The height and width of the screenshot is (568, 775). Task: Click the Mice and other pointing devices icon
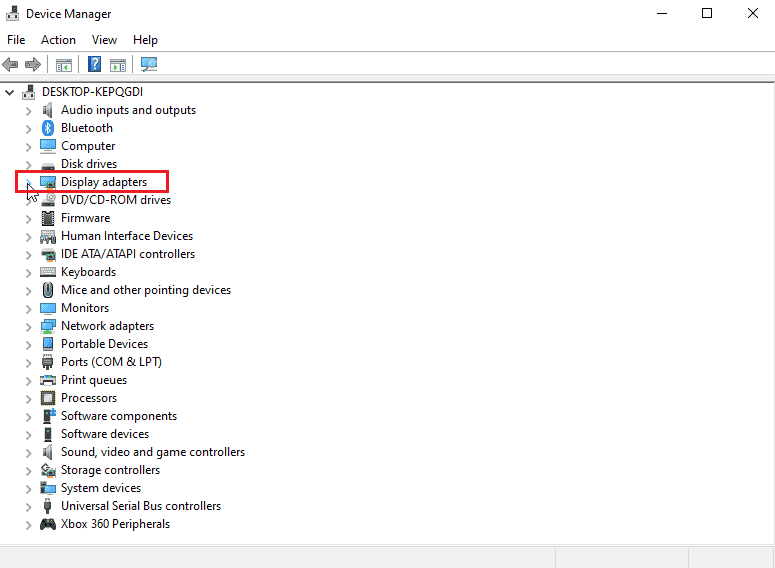click(x=48, y=290)
